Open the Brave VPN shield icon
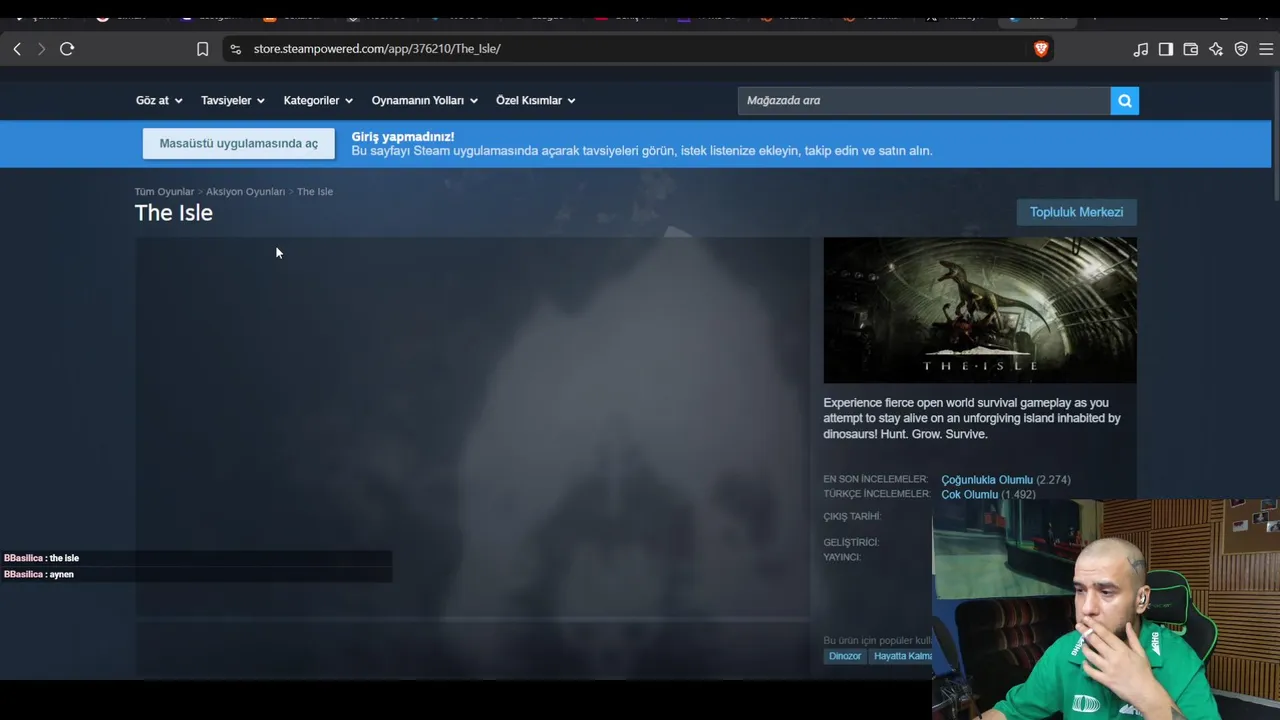Viewport: 1280px width, 720px height. 1241,49
